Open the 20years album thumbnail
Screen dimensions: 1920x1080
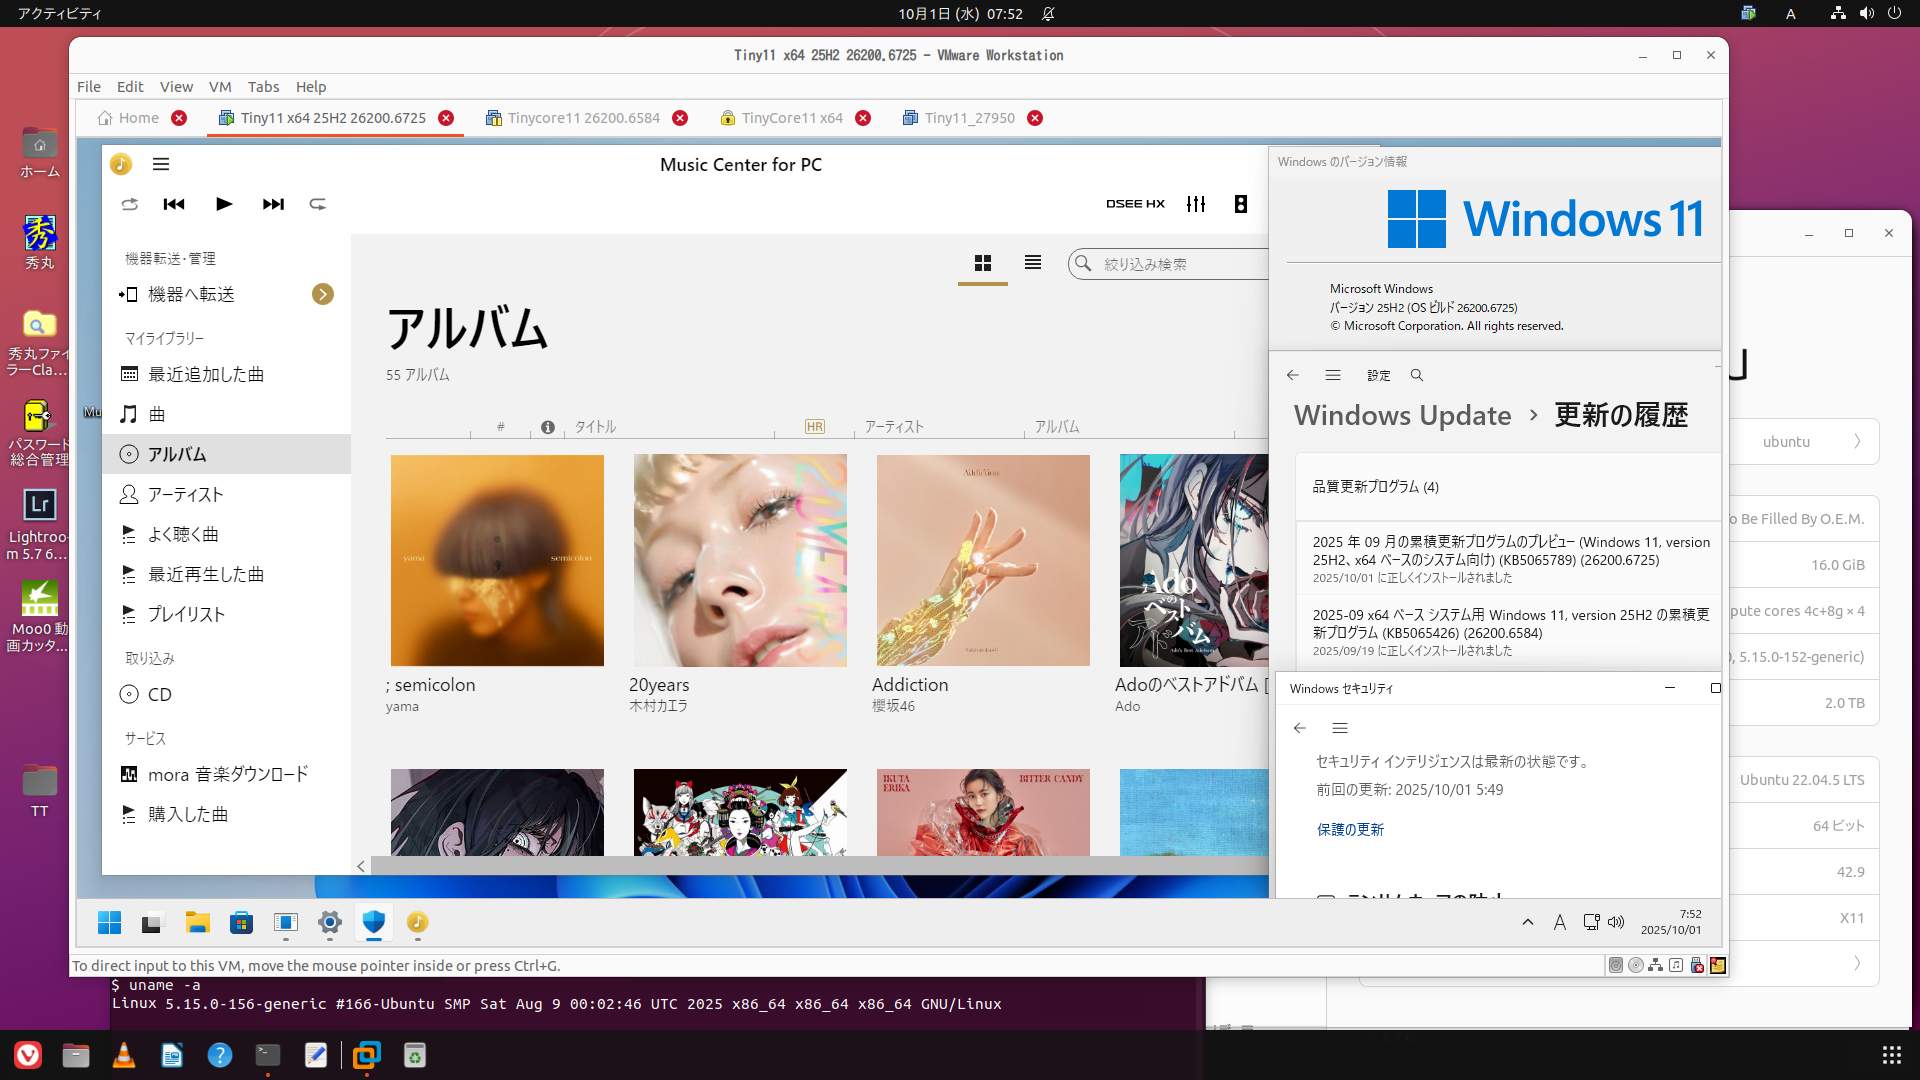740,560
